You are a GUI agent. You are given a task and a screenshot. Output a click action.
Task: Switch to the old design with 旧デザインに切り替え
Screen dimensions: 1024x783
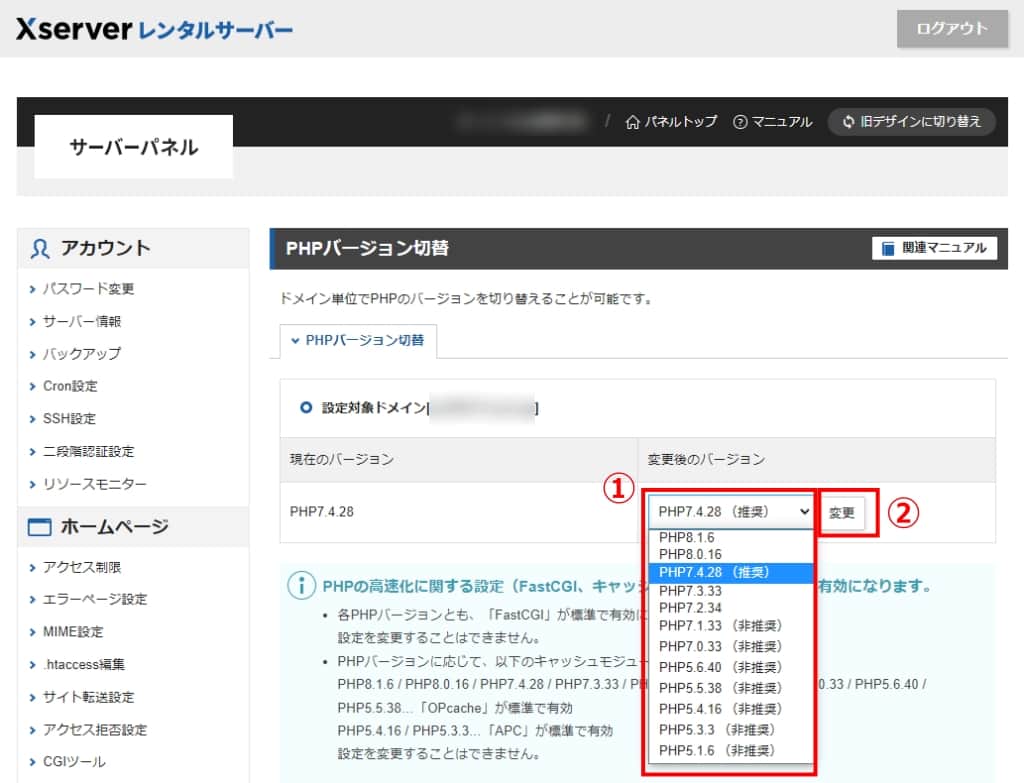coord(912,121)
